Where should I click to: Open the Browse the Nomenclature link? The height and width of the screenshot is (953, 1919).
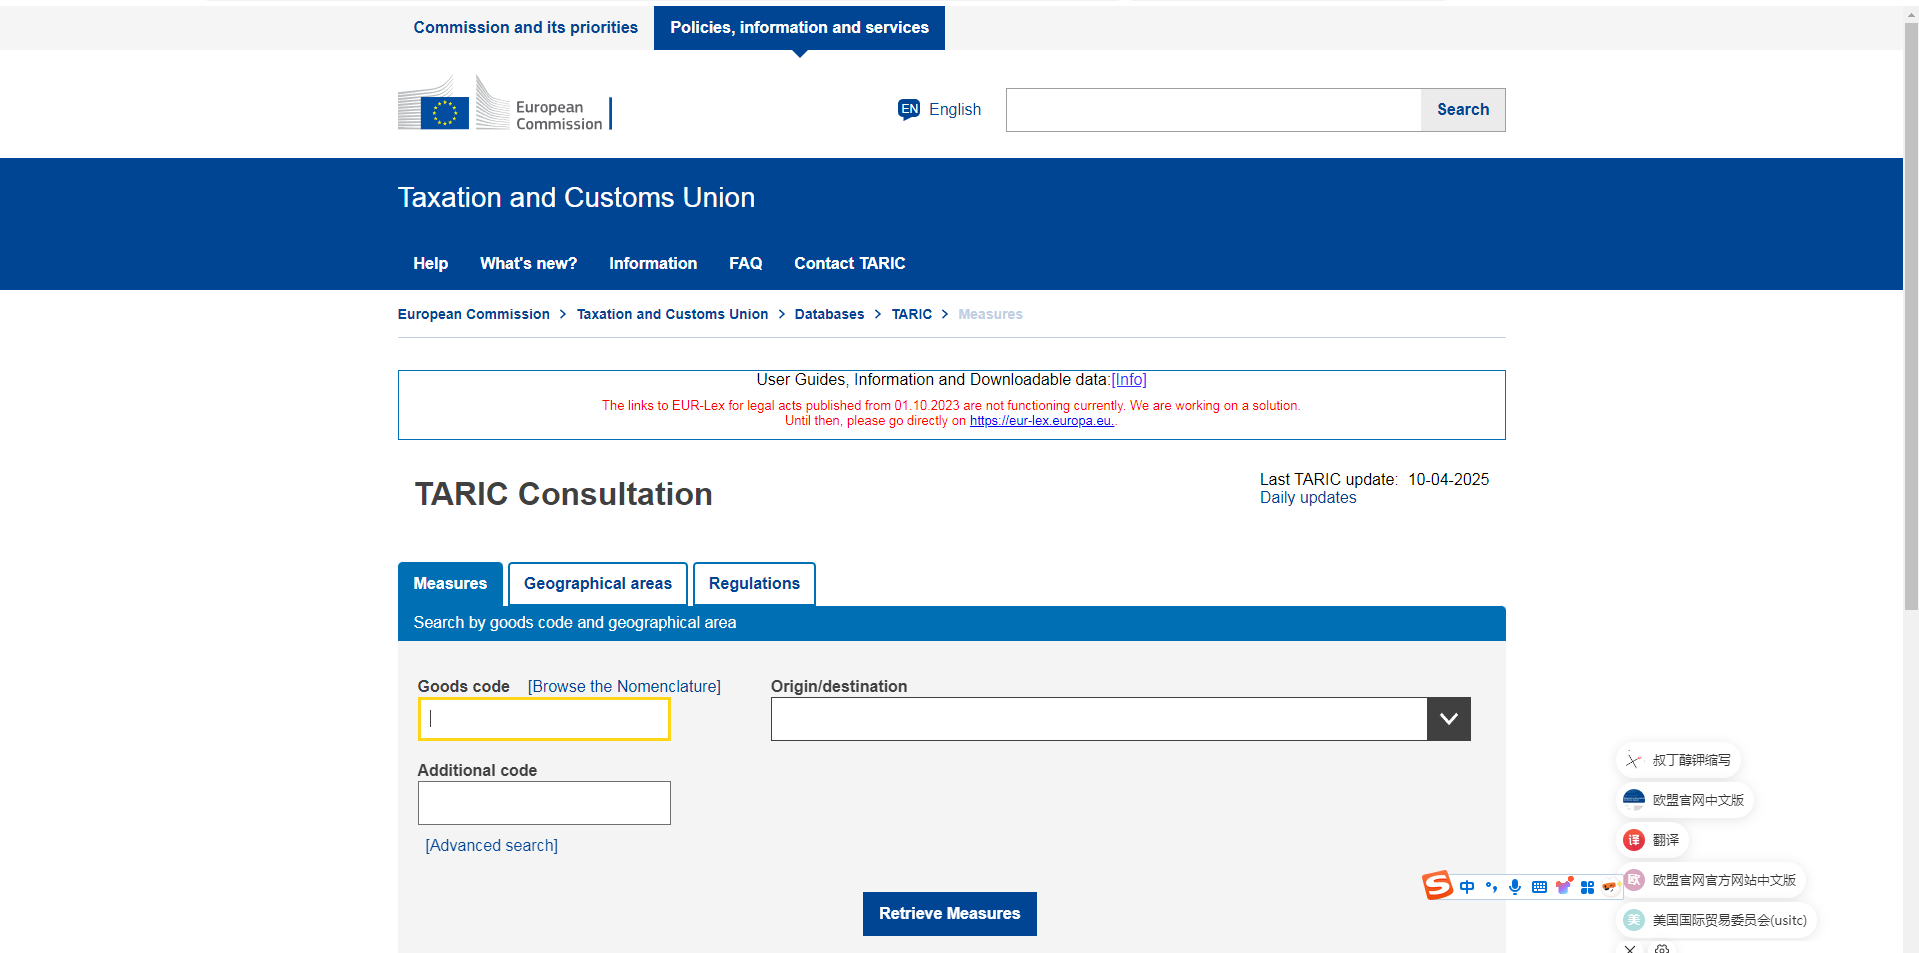(624, 686)
